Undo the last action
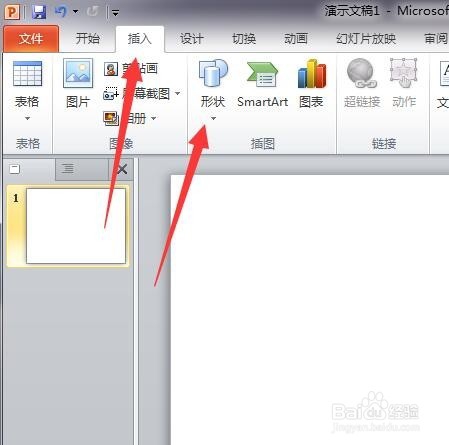Viewport: 449px width, 445px height. [x=61, y=12]
